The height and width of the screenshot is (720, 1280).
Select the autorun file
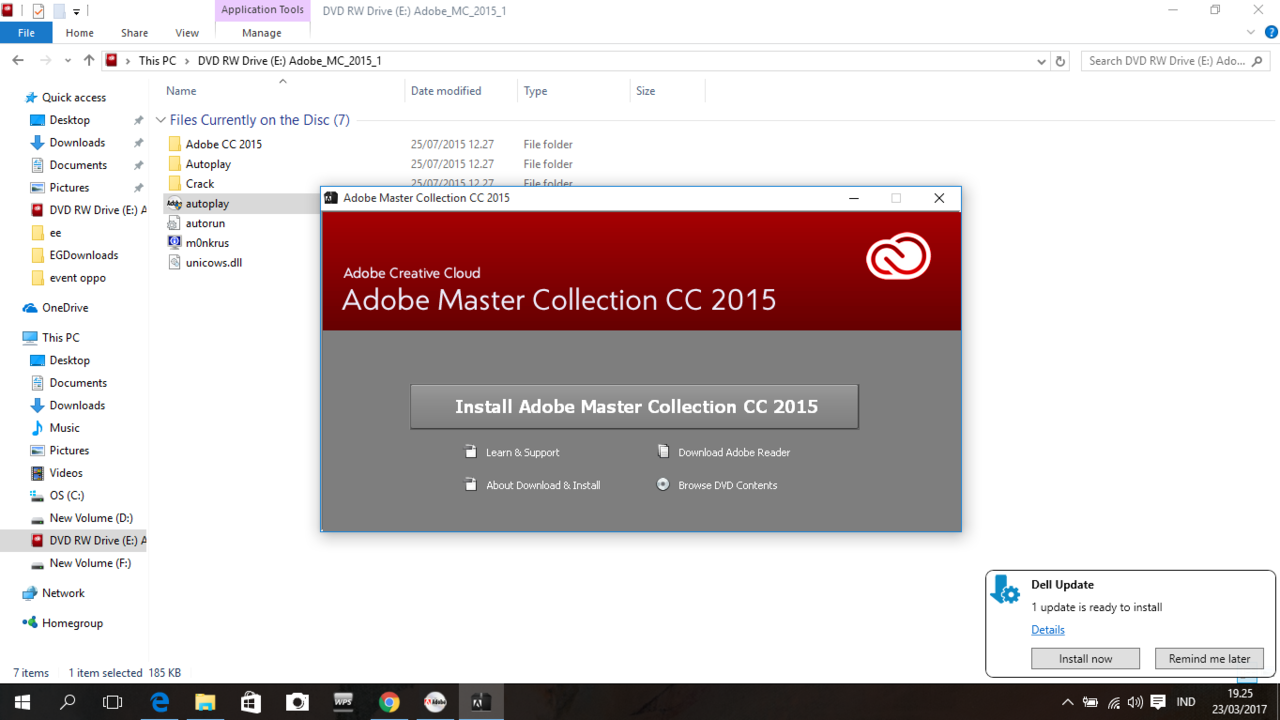(x=205, y=223)
